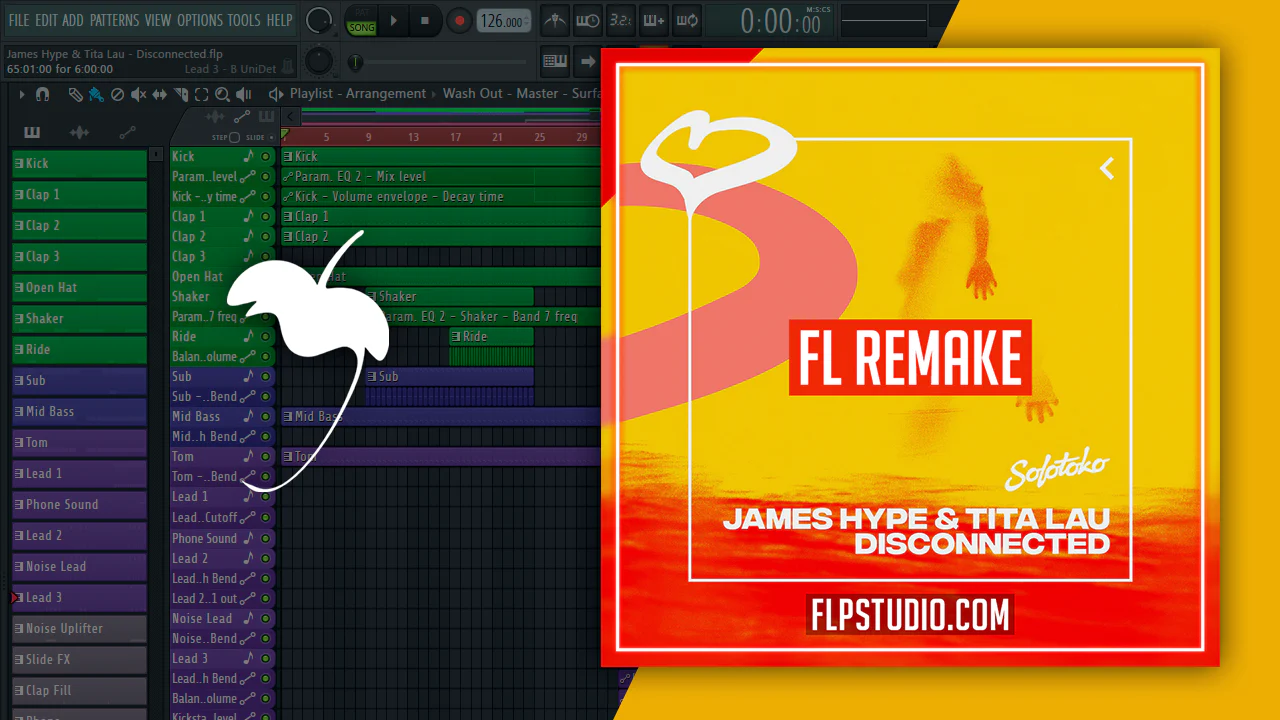1280x720 pixels.
Task: Open Playlist - Arrangement selector
Action: tap(358, 94)
